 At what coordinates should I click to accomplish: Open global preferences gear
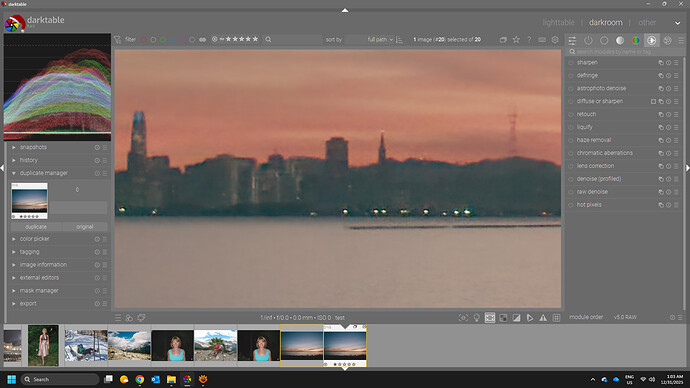[x=555, y=40]
